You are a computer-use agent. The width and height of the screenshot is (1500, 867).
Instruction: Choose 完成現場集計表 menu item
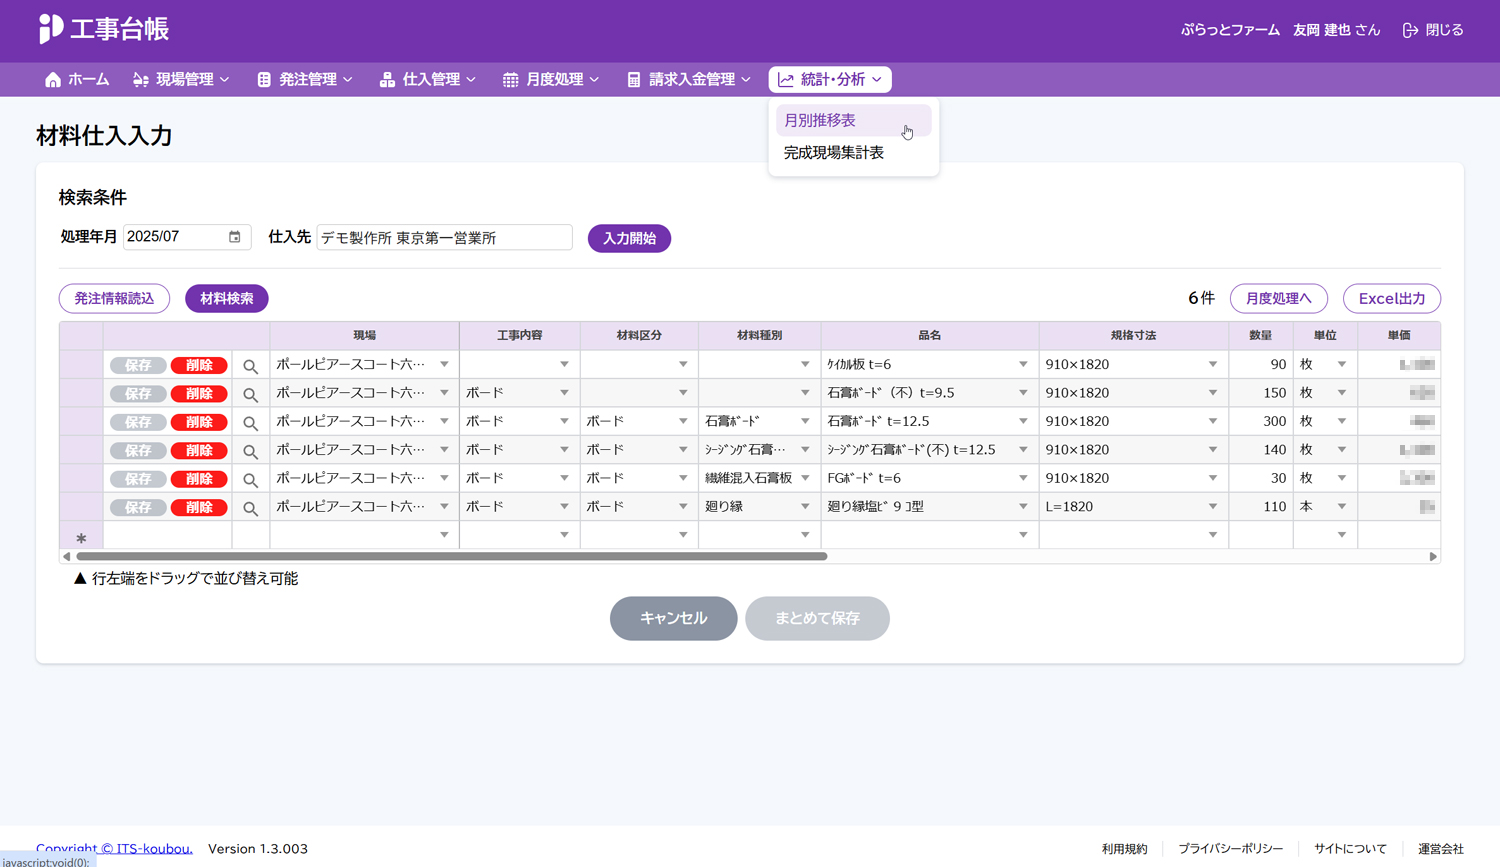pos(833,153)
